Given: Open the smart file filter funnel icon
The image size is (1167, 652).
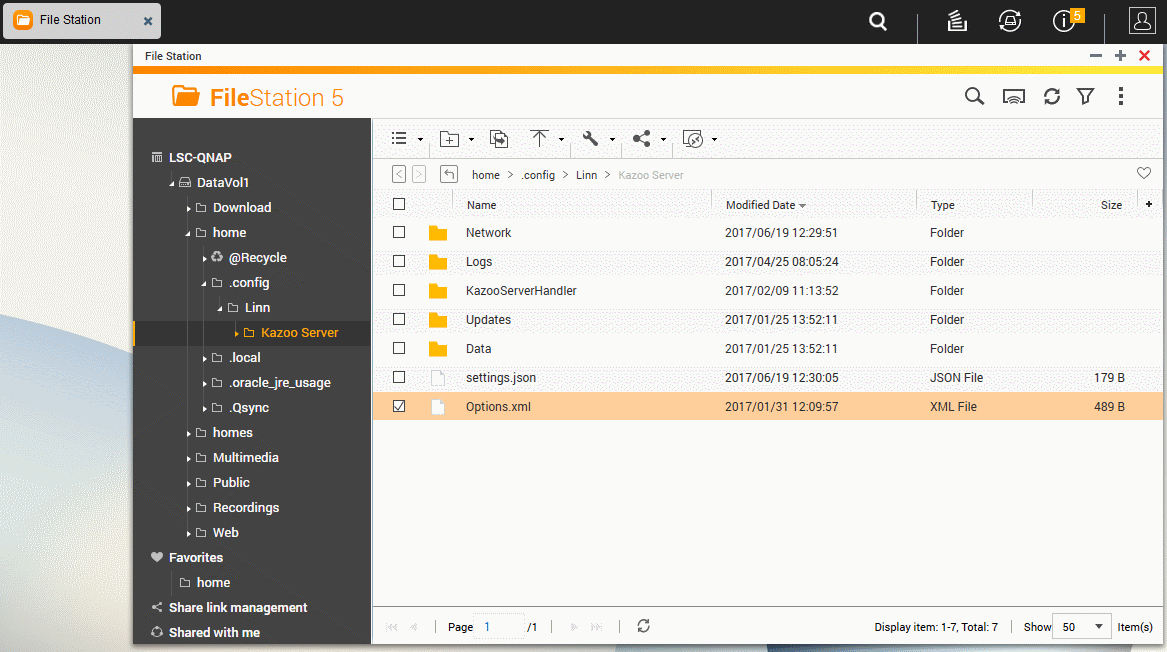Looking at the screenshot, I should click(1085, 96).
